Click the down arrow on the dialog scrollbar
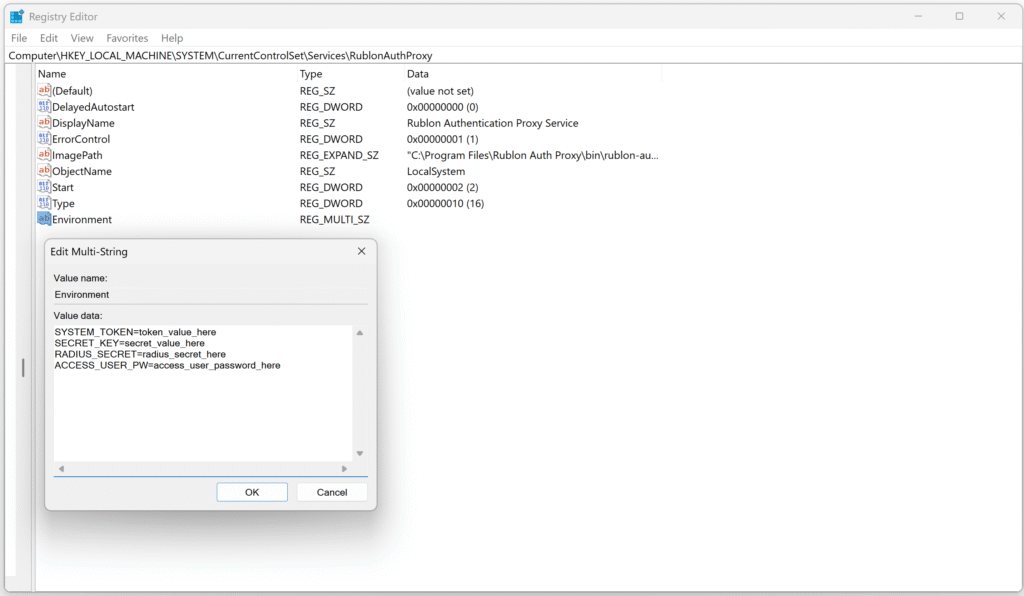 (357, 450)
